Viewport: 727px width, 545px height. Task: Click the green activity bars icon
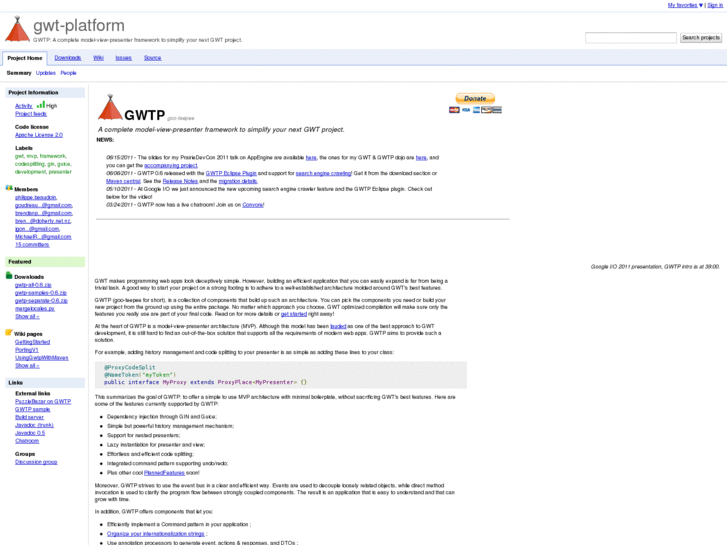tap(41, 105)
